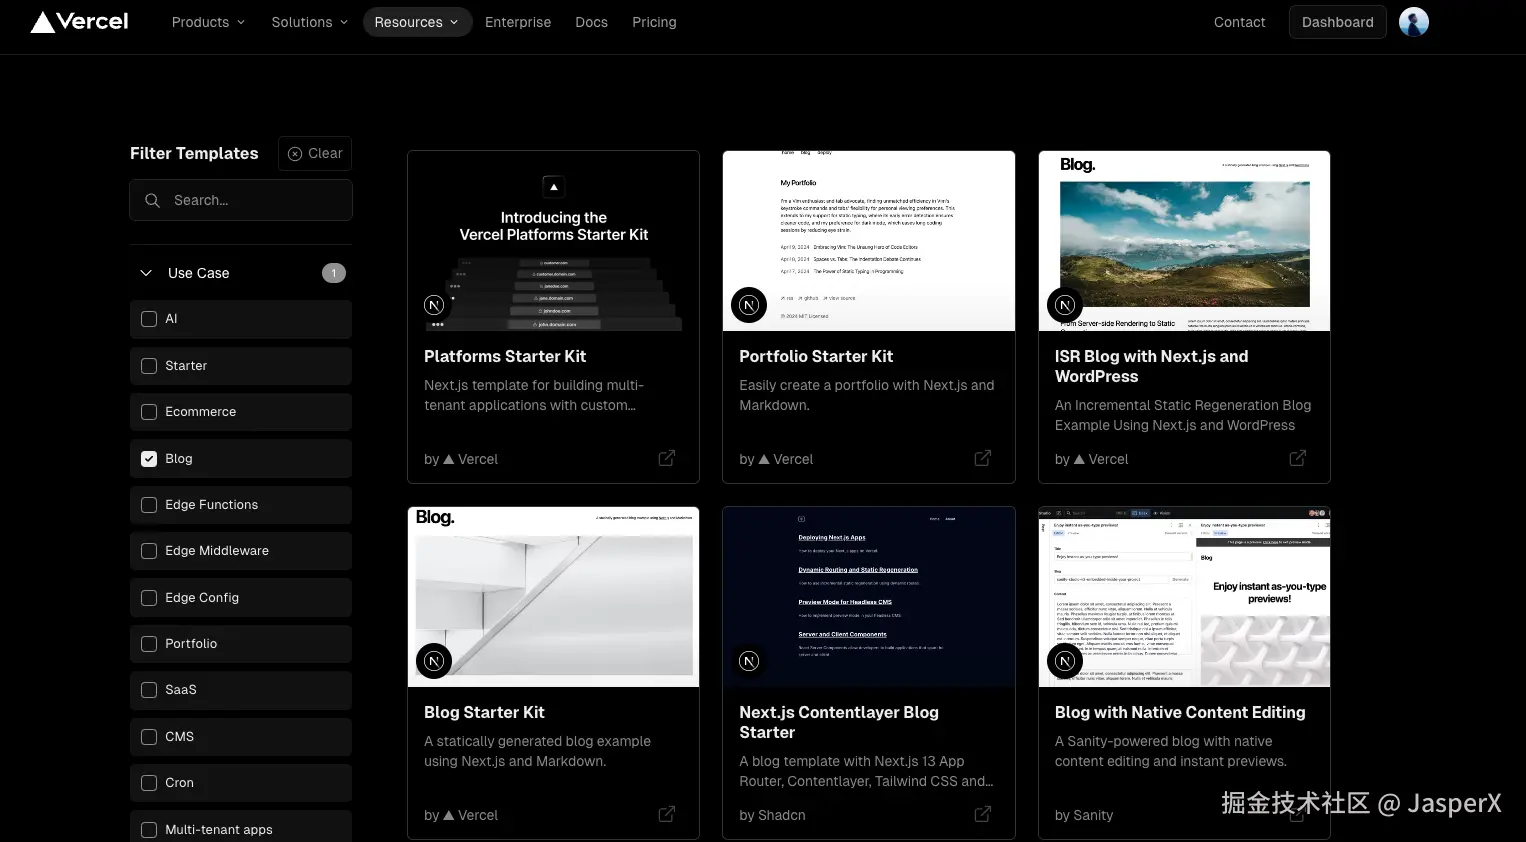1526x842 pixels.
Task: Focus the template Search field
Action: coord(241,200)
